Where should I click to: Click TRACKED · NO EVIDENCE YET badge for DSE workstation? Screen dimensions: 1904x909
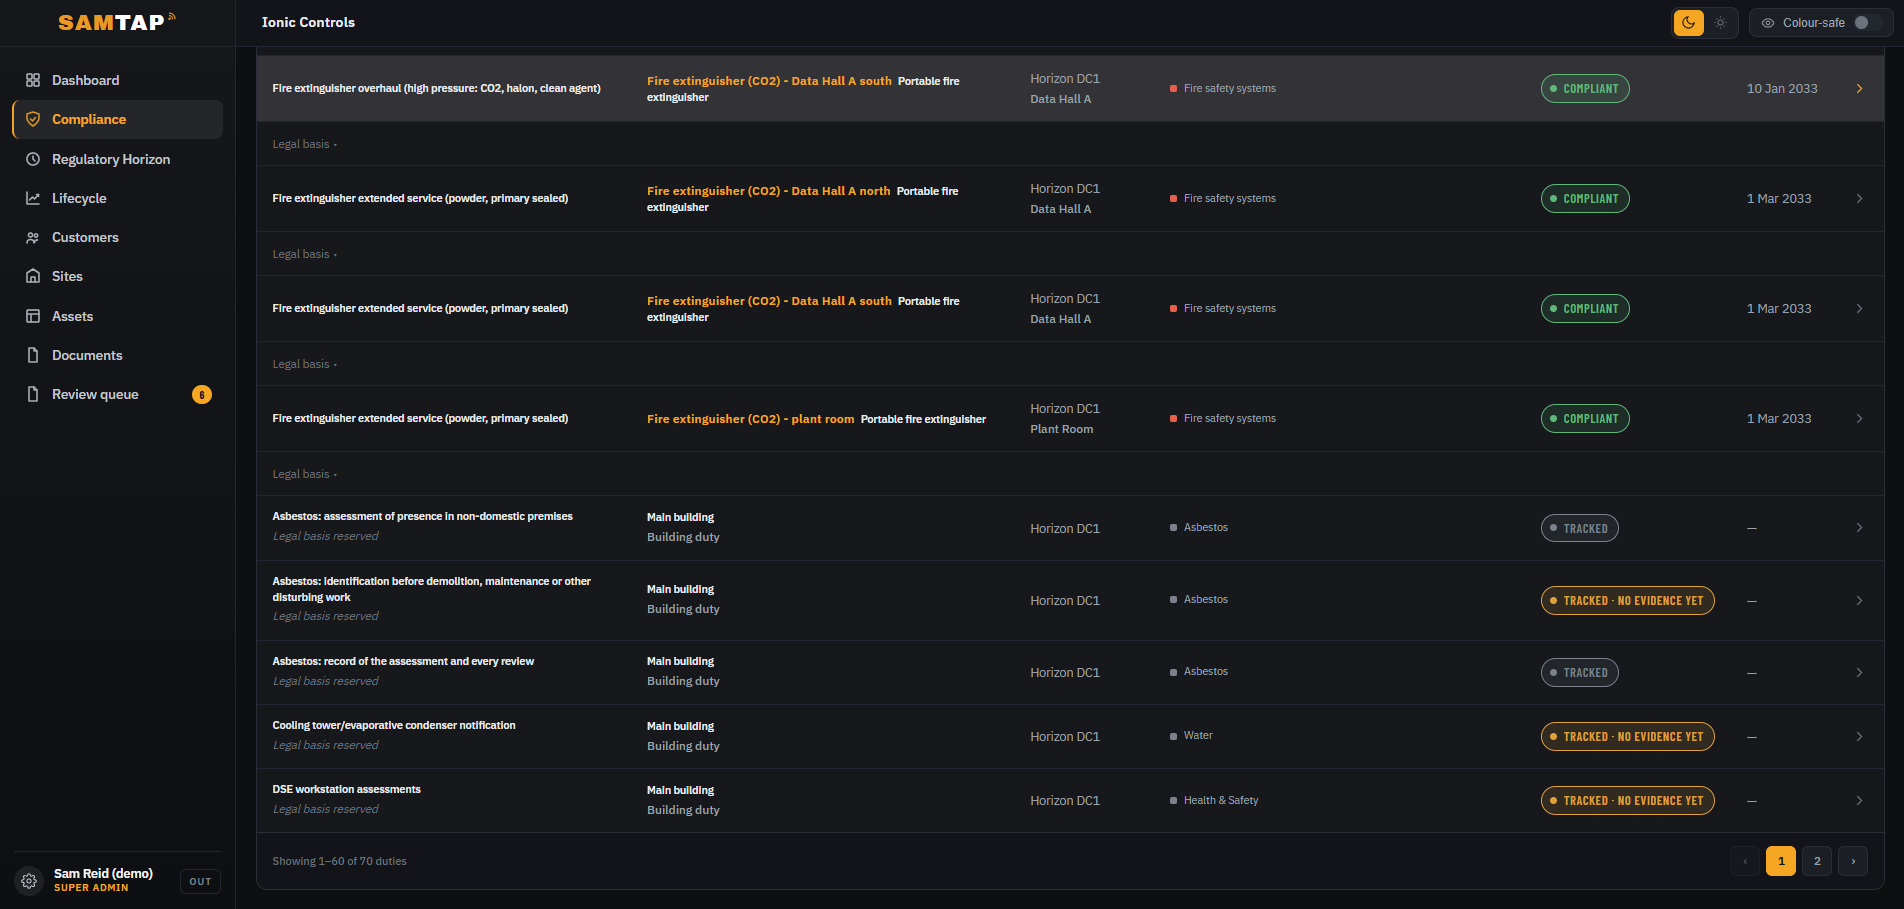(1627, 801)
